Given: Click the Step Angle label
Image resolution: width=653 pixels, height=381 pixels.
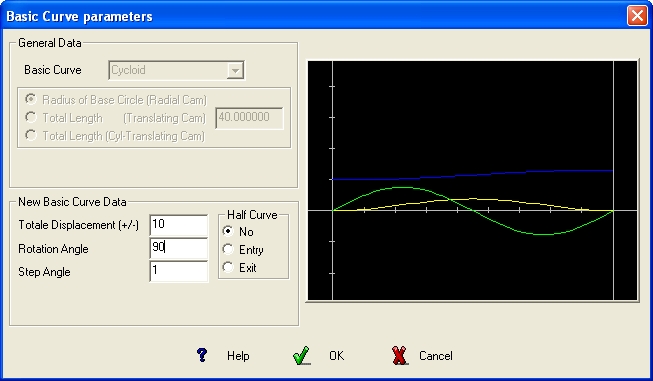Looking at the screenshot, I should [x=44, y=272].
